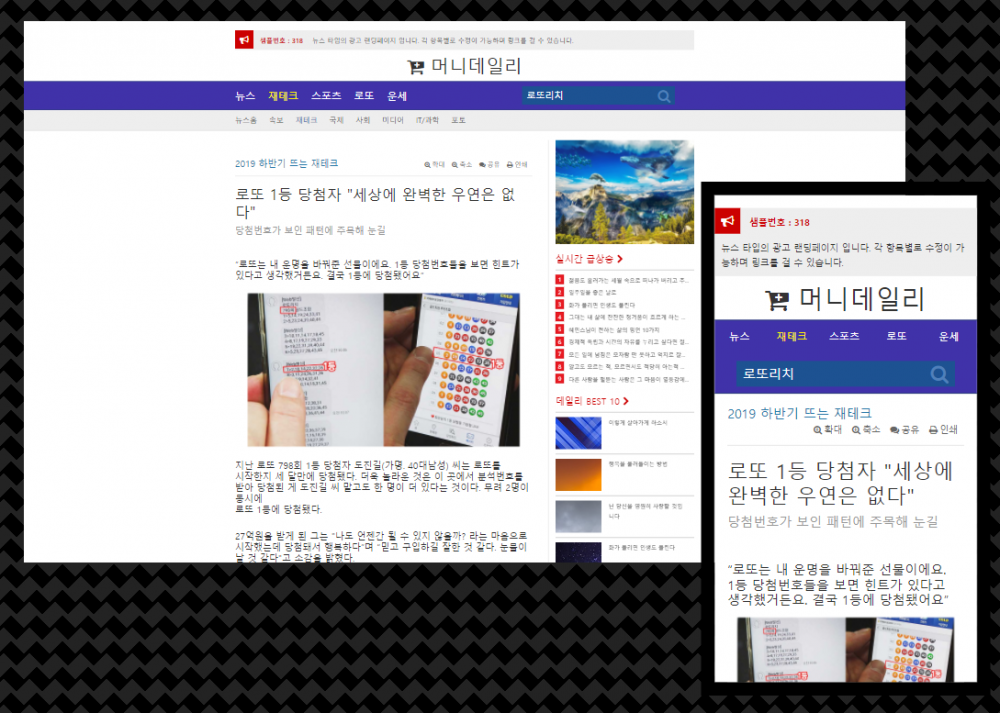Click inside the 로또리치 search input field
Screen dimensions: 1000x713
pyautogui.click(x=580, y=96)
